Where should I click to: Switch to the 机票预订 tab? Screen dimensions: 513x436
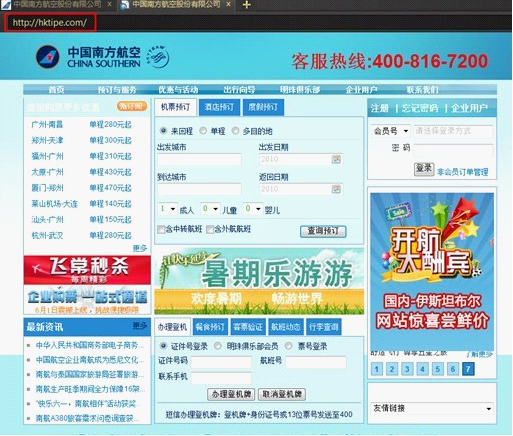pyautogui.click(x=175, y=107)
